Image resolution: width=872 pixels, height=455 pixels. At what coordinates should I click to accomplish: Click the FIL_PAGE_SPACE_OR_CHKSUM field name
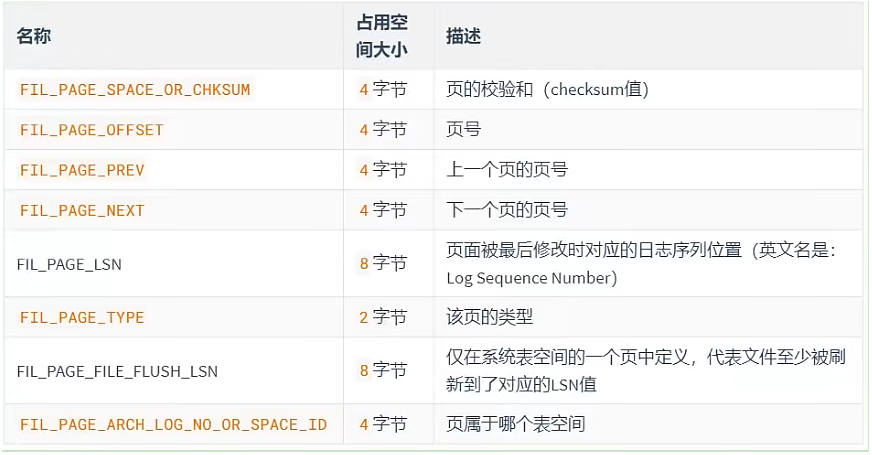(135, 90)
